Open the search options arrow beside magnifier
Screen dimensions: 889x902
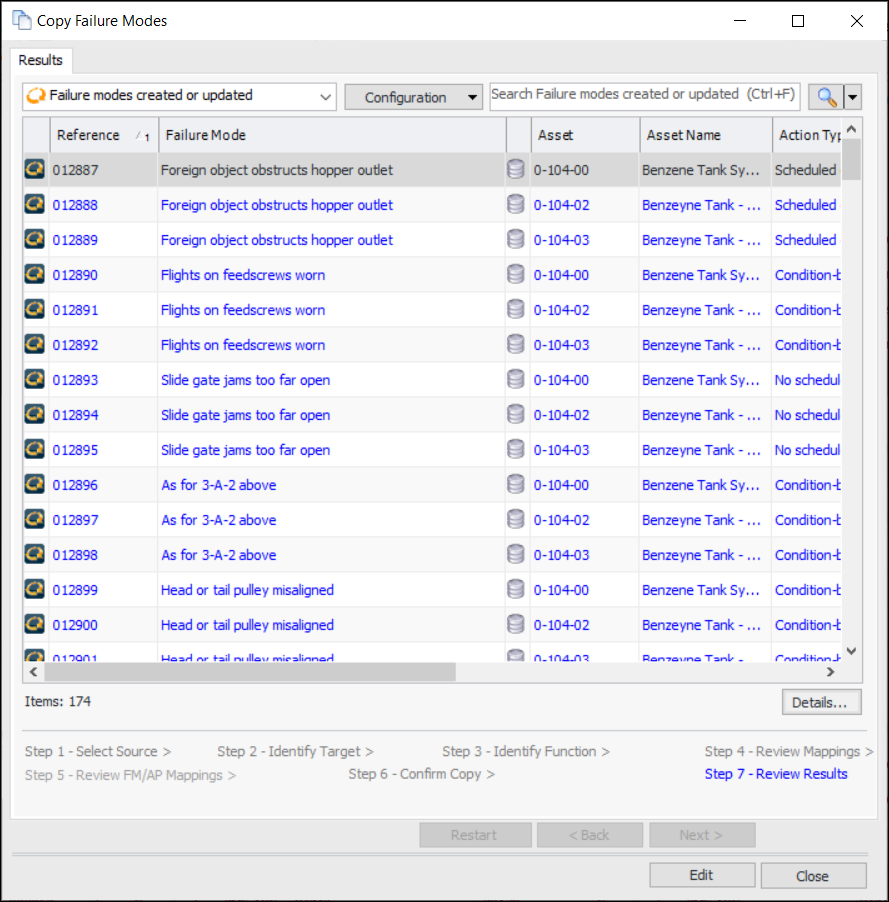point(852,96)
